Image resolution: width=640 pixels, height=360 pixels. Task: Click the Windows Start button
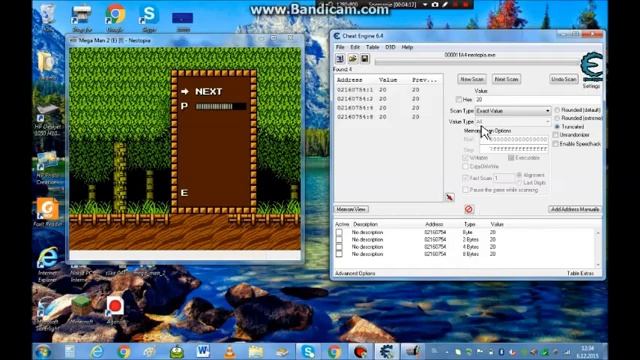43,352
